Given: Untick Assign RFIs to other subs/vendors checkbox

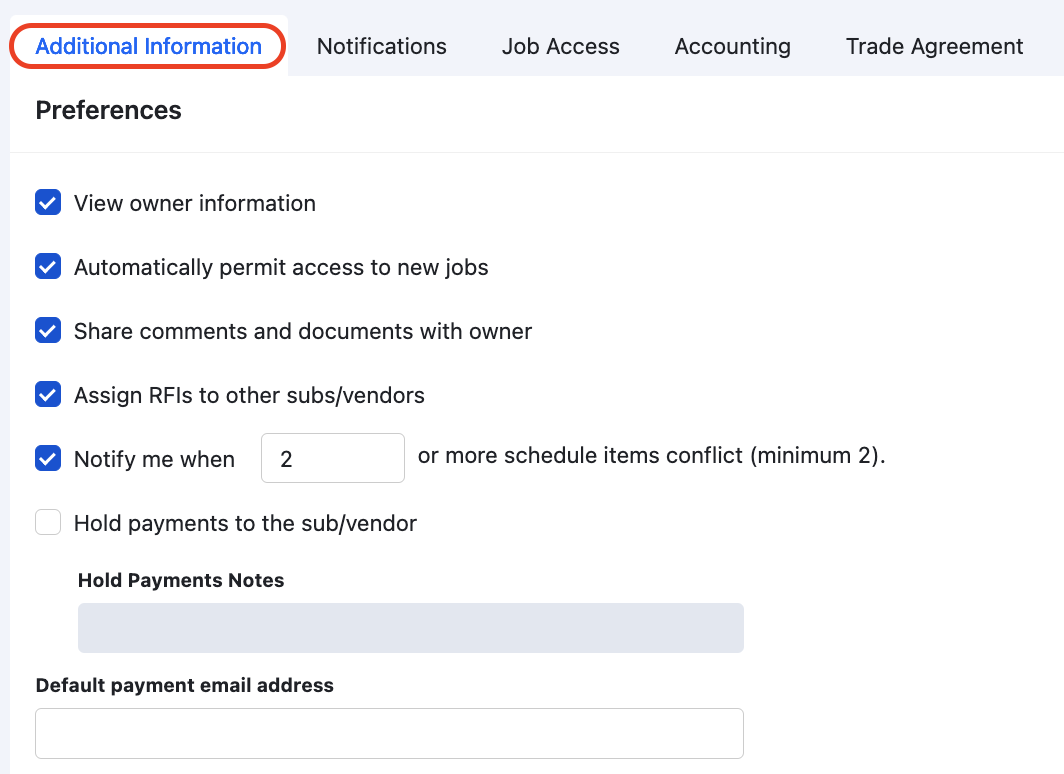Looking at the screenshot, I should point(48,394).
